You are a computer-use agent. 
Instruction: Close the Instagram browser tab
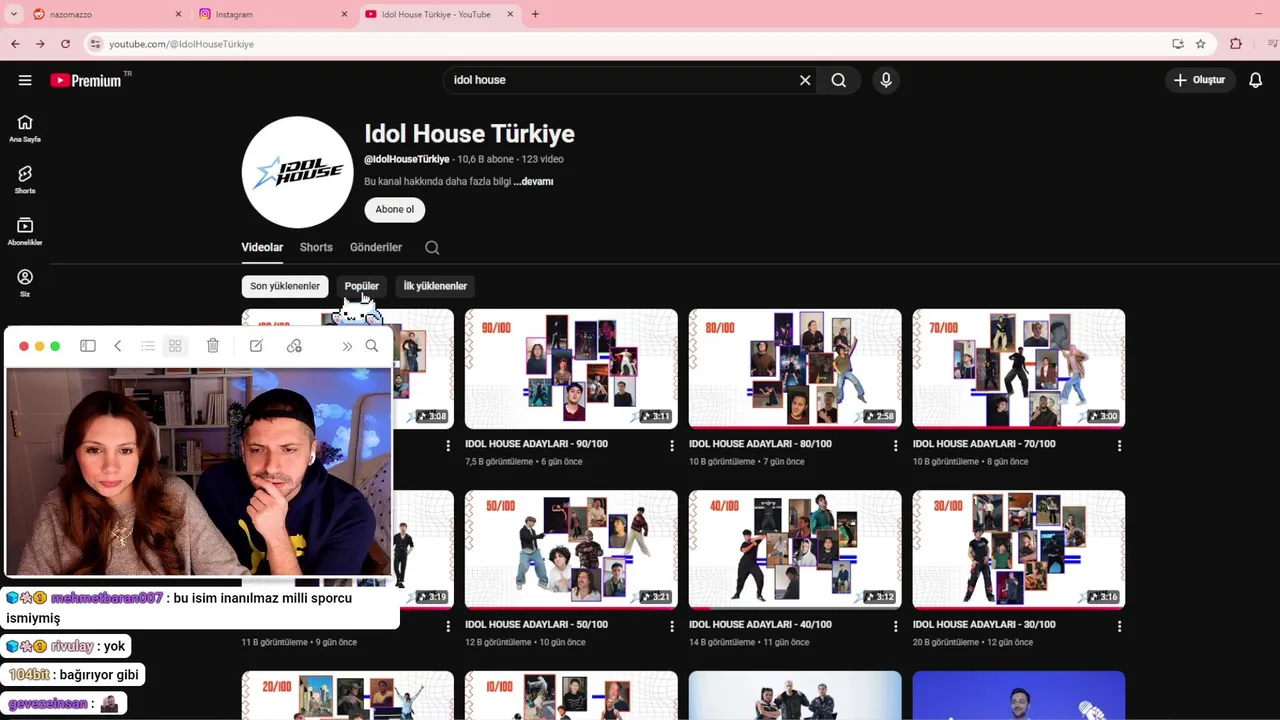tap(345, 14)
